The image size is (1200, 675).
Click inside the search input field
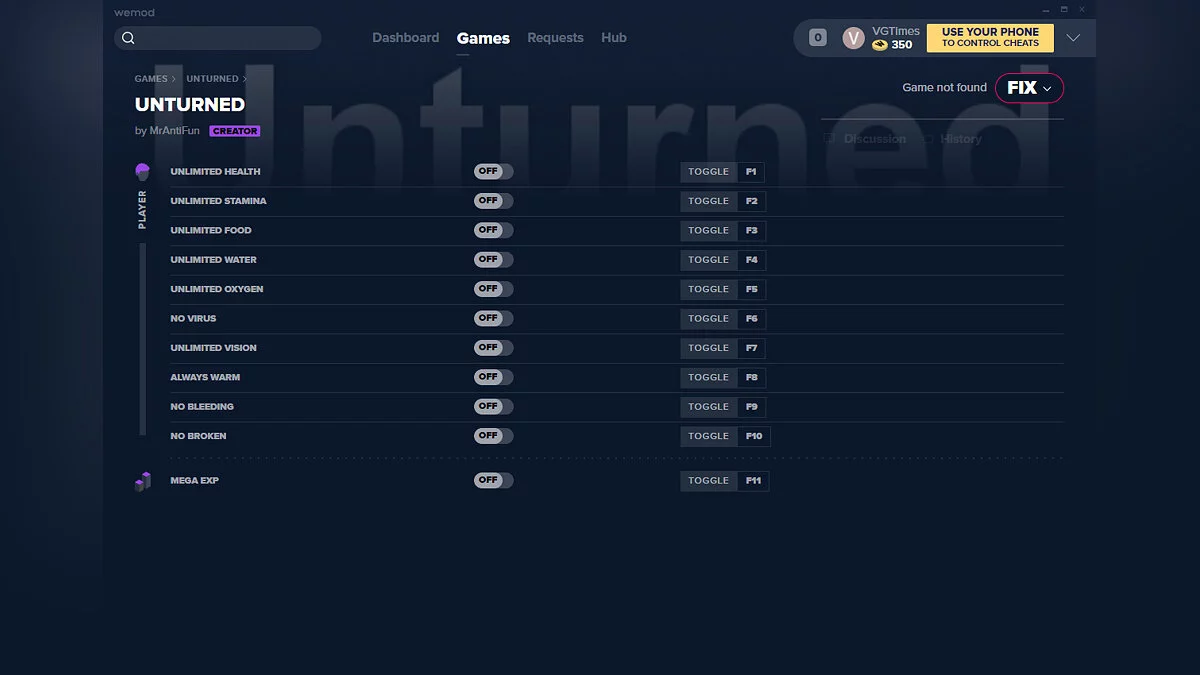(228, 38)
